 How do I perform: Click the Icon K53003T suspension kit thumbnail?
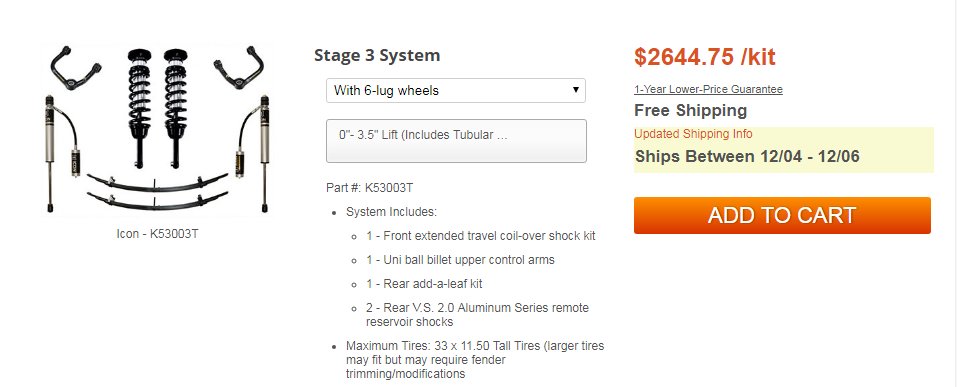(157, 130)
